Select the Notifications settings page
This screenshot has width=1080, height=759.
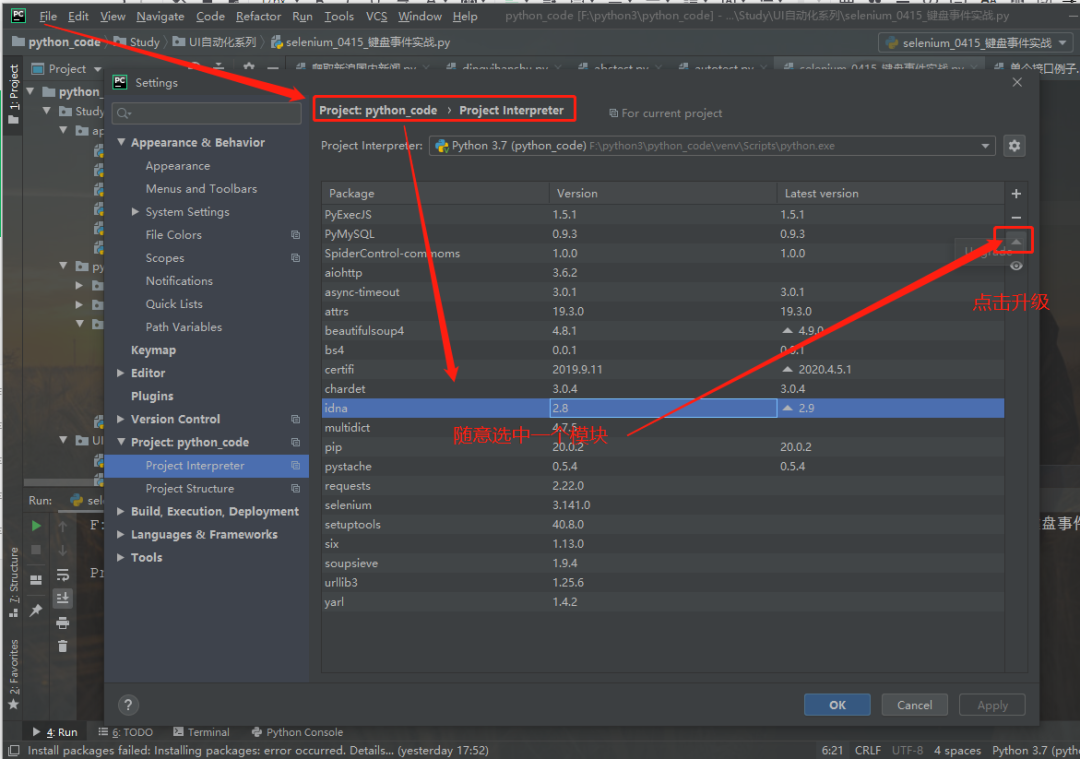[x=179, y=281]
